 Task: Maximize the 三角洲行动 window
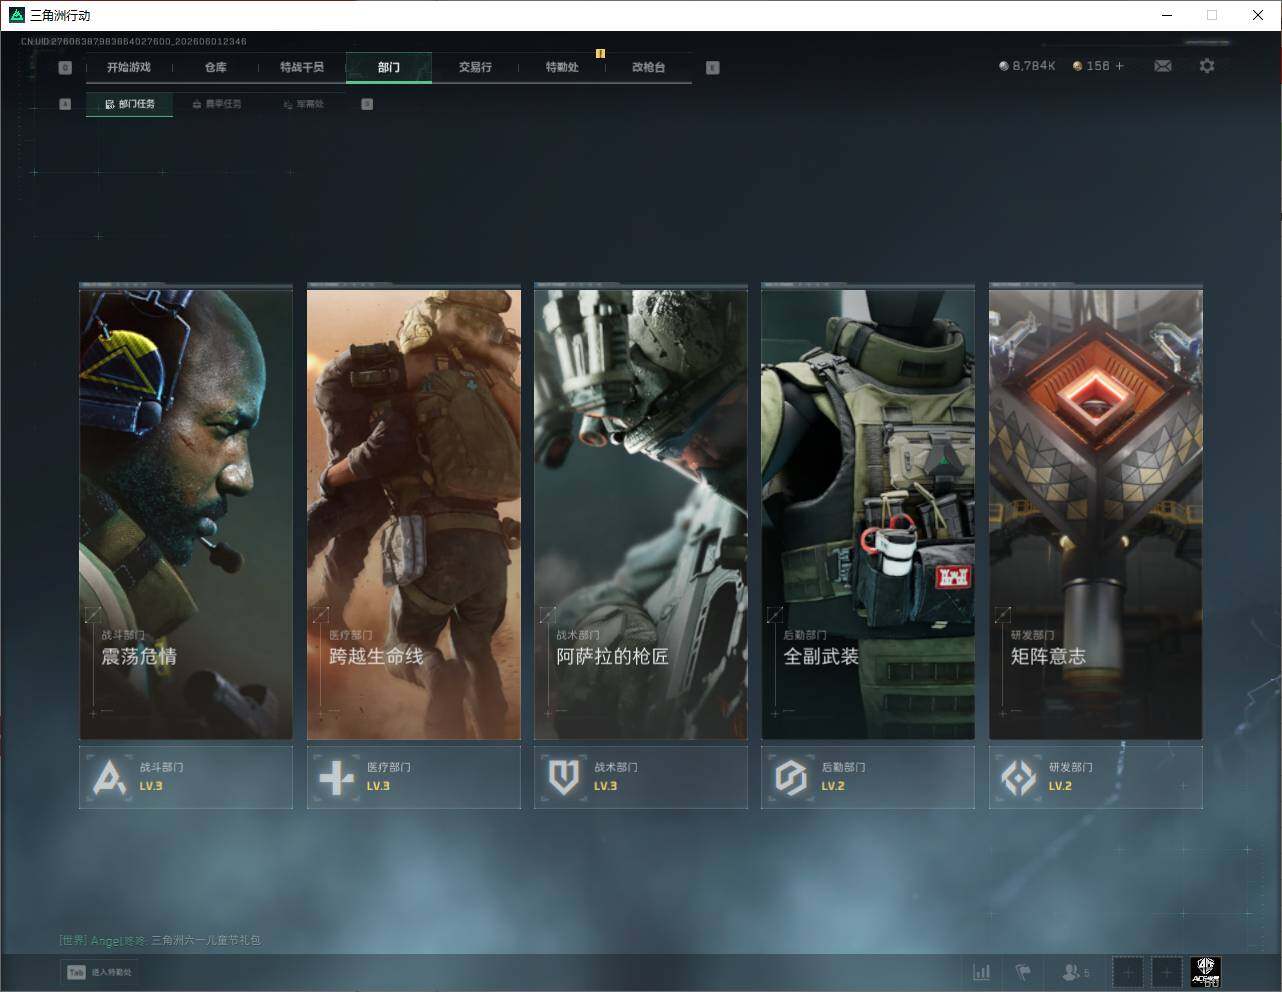point(1212,15)
